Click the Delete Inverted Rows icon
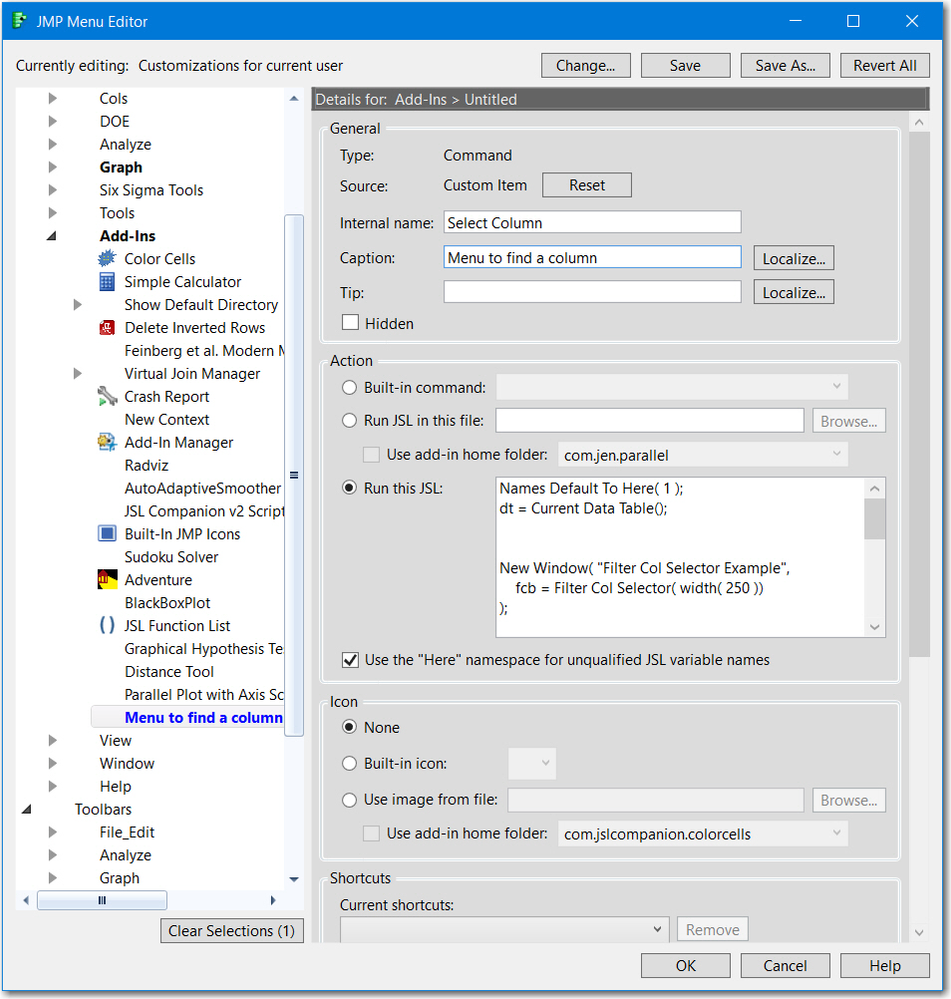 click(x=107, y=327)
